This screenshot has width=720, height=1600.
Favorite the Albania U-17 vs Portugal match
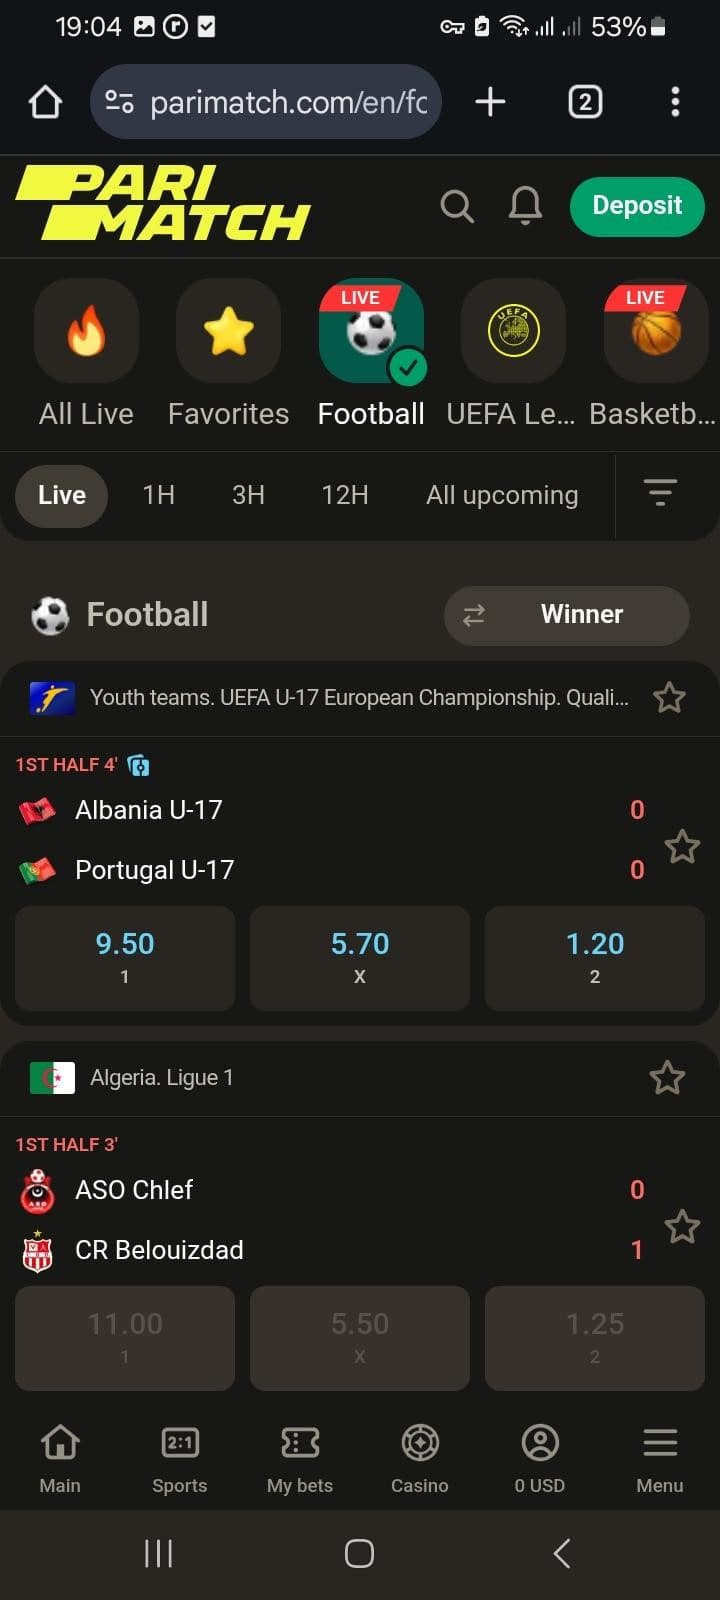(682, 846)
